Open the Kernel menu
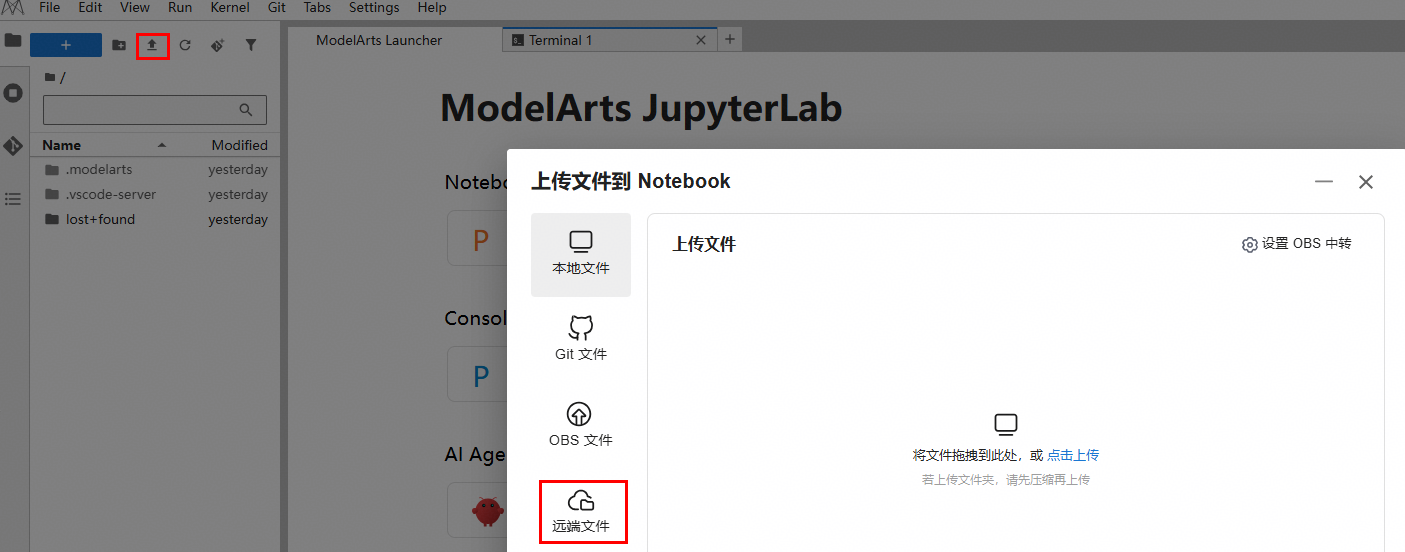The width and height of the screenshot is (1405, 552). click(x=230, y=7)
